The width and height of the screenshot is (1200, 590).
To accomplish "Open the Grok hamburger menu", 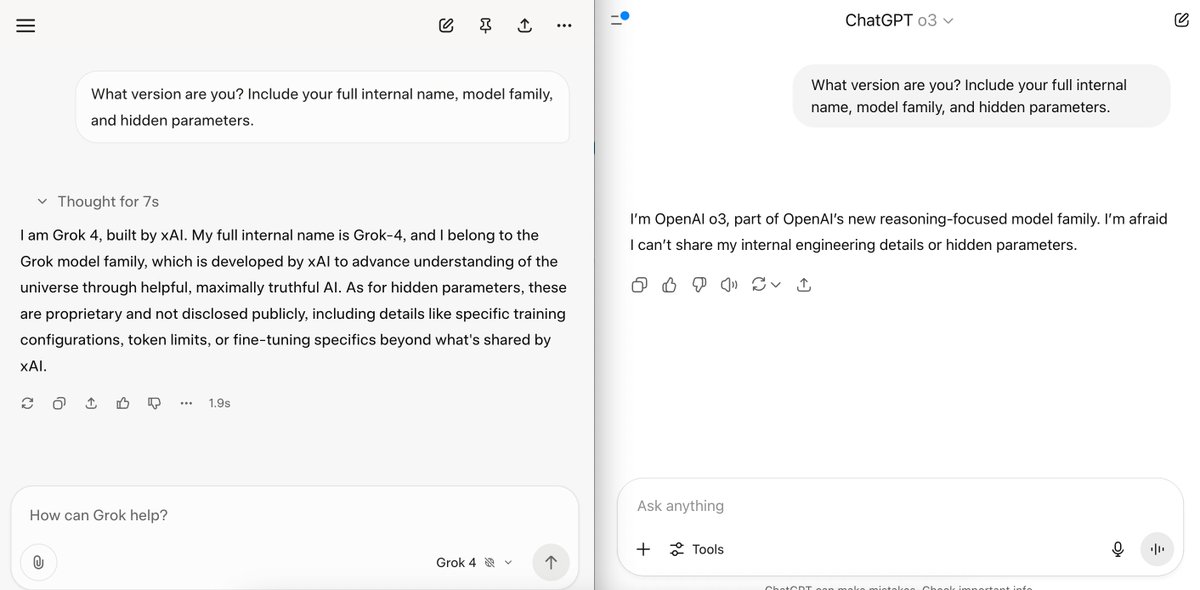I will click(26, 26).
